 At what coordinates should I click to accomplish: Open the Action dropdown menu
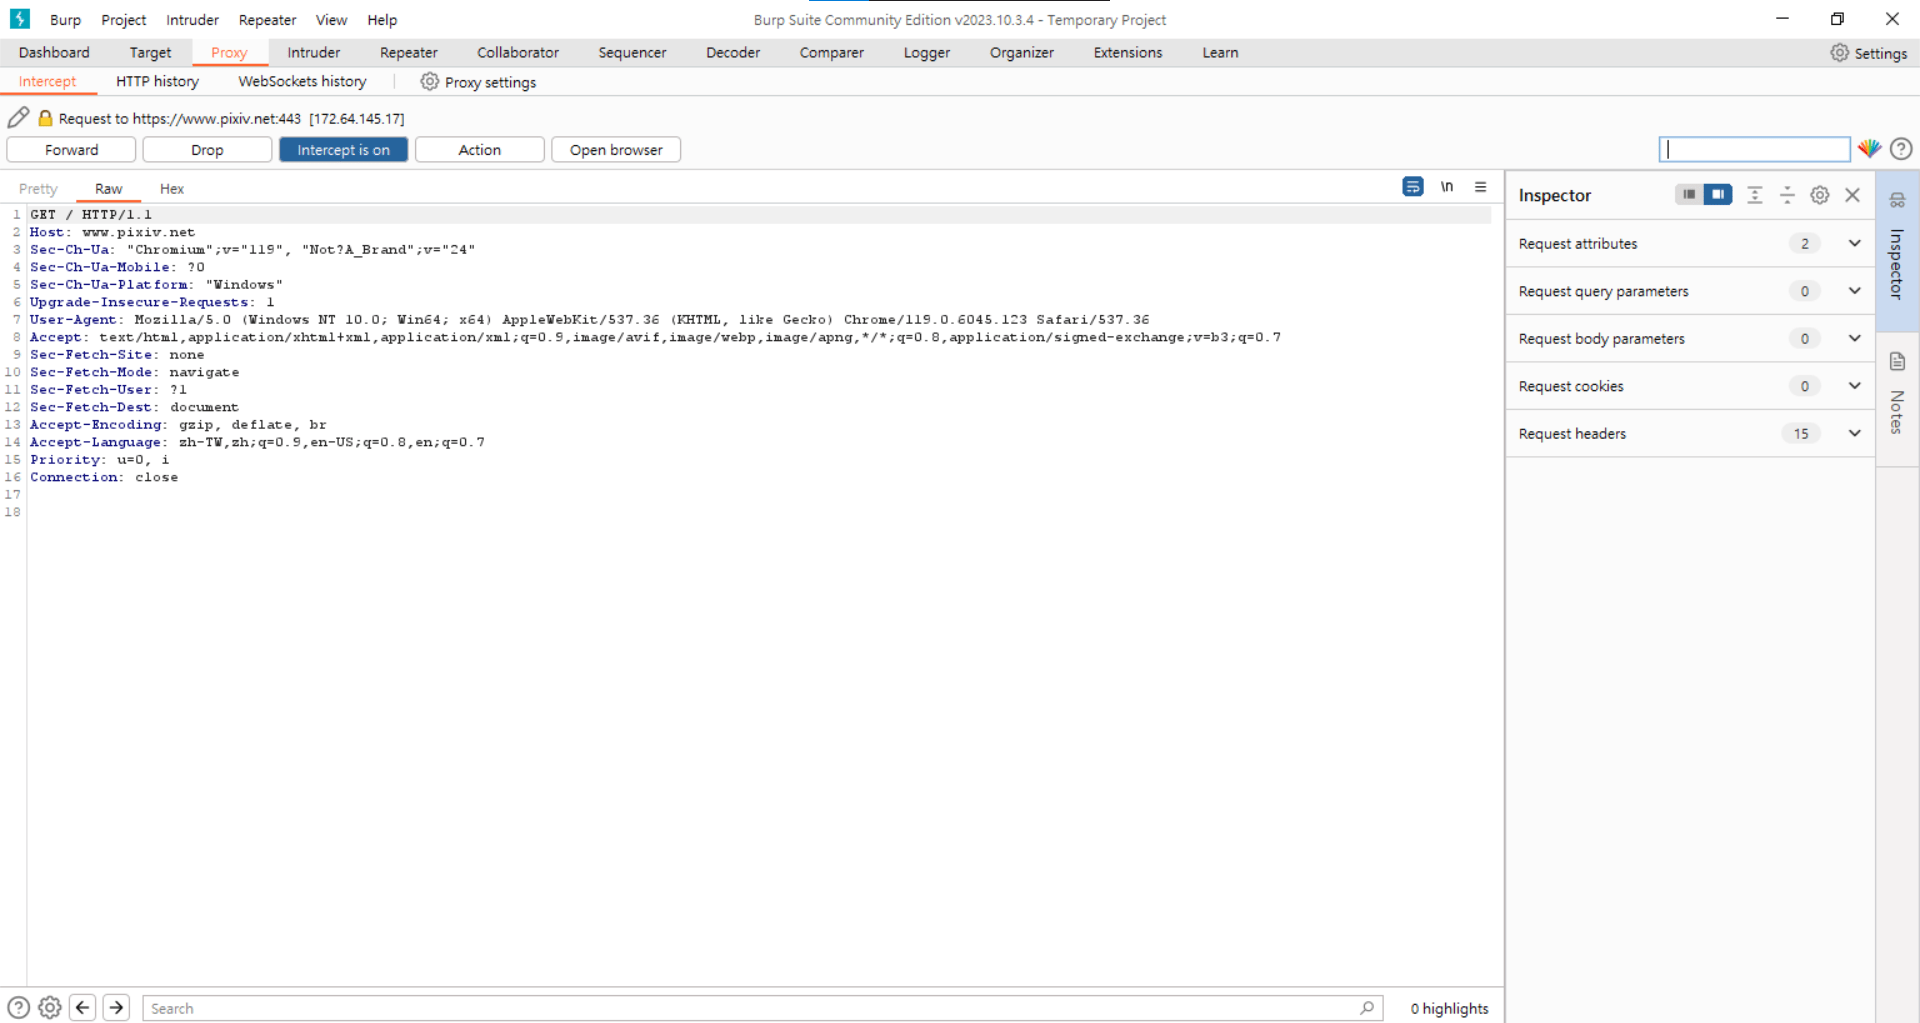click(480, 150)
